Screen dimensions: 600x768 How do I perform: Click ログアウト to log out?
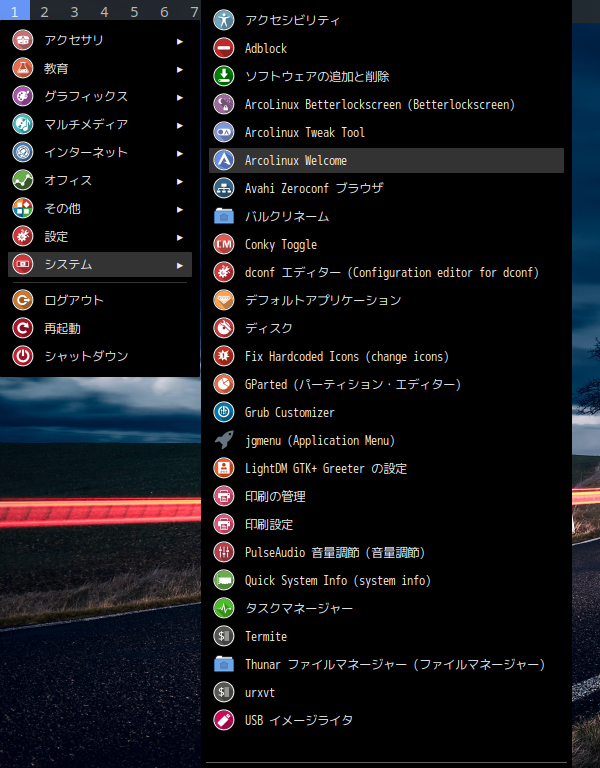tap(100, 300)
